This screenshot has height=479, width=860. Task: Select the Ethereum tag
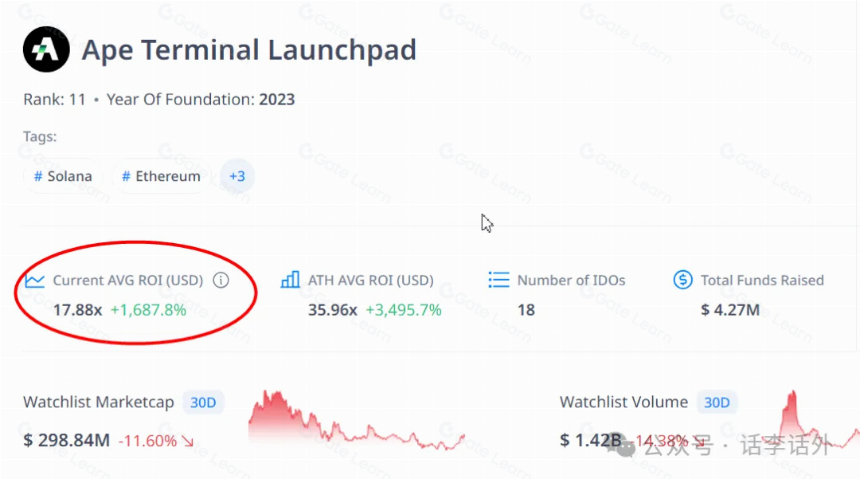[x=161, y=176]
